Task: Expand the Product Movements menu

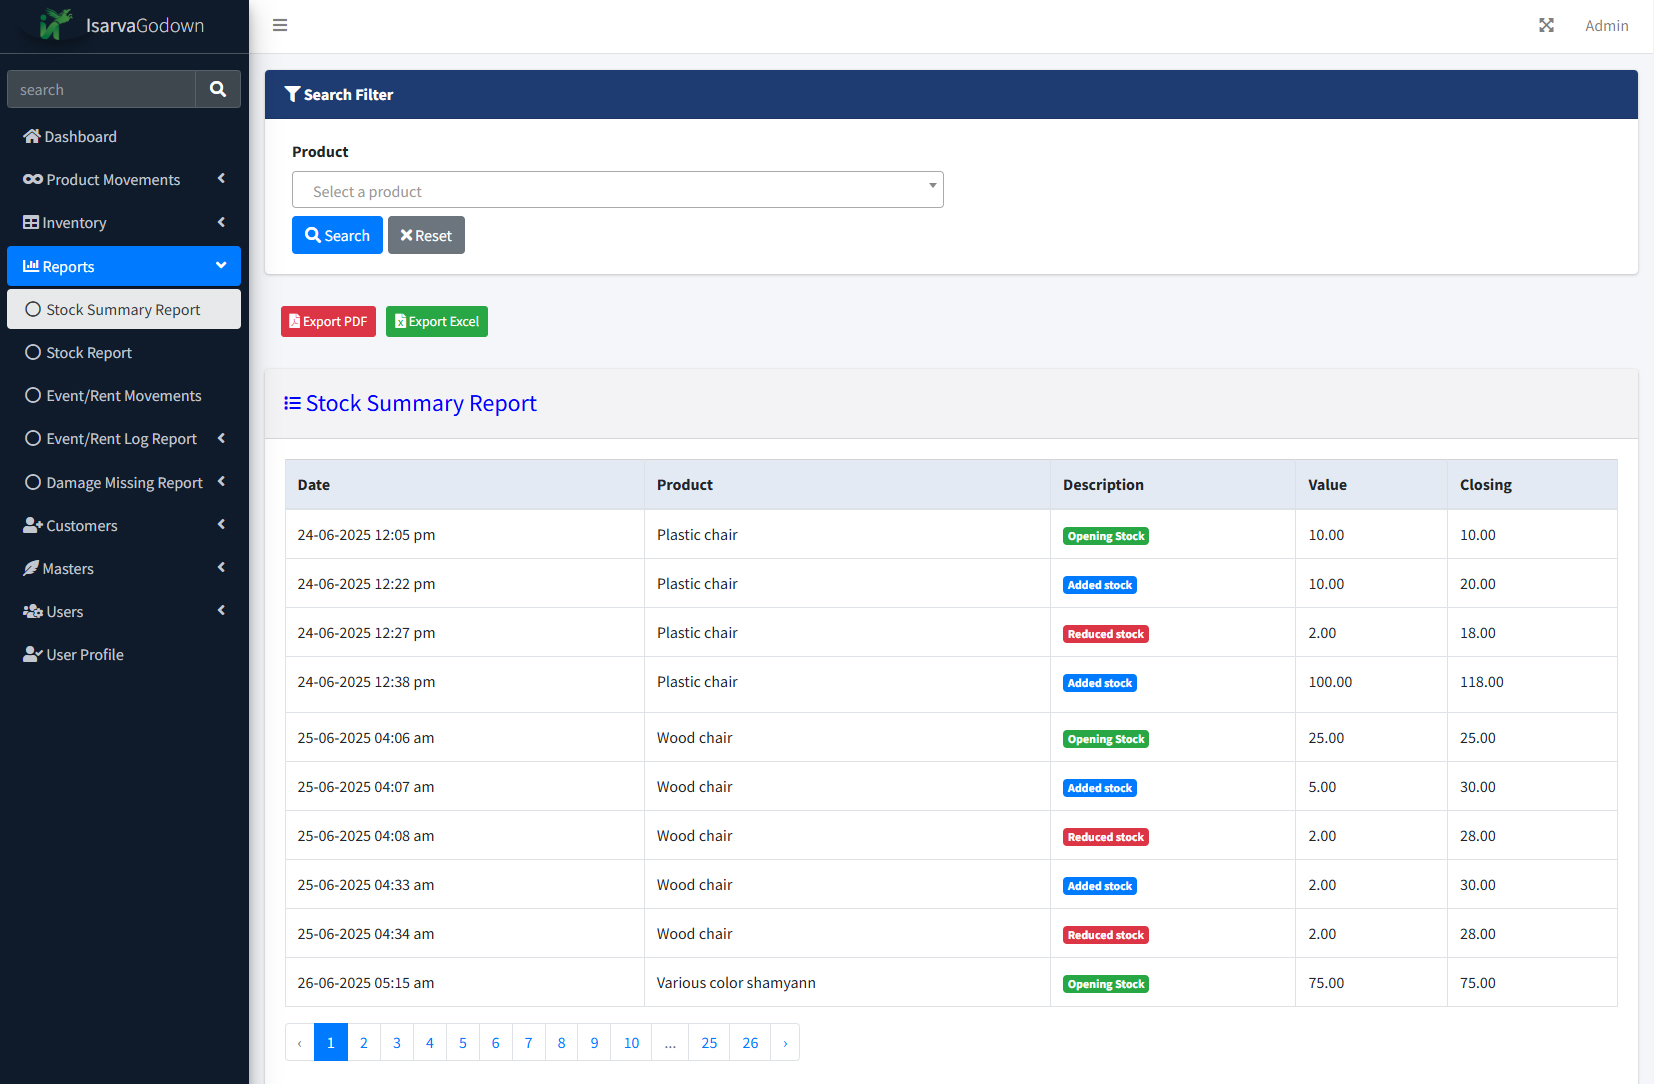Action: (124, 180)
